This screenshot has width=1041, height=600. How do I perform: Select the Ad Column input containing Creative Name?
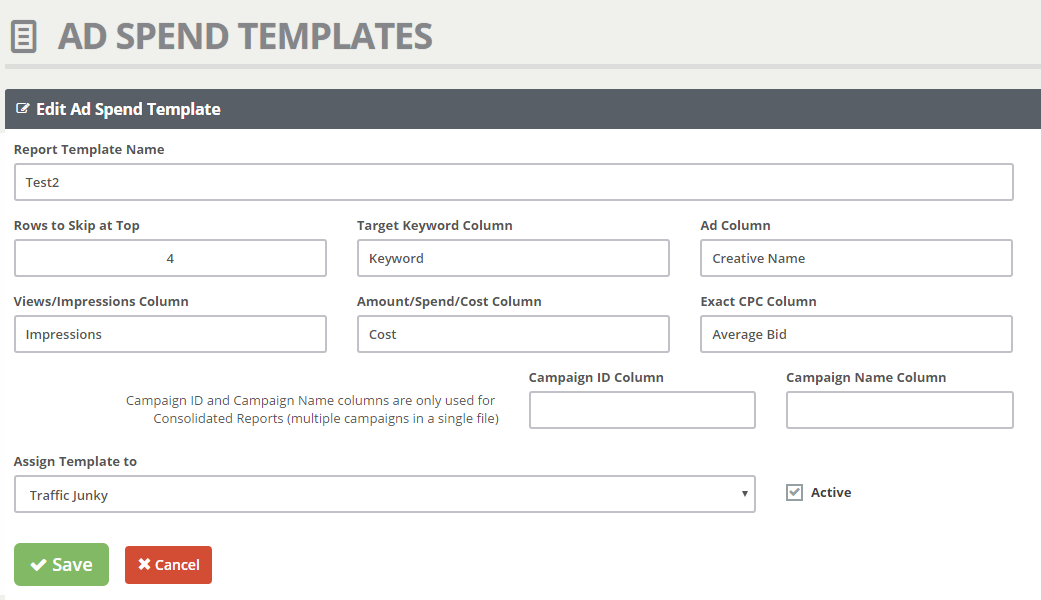pyautogui.click(x=856, y=258)
